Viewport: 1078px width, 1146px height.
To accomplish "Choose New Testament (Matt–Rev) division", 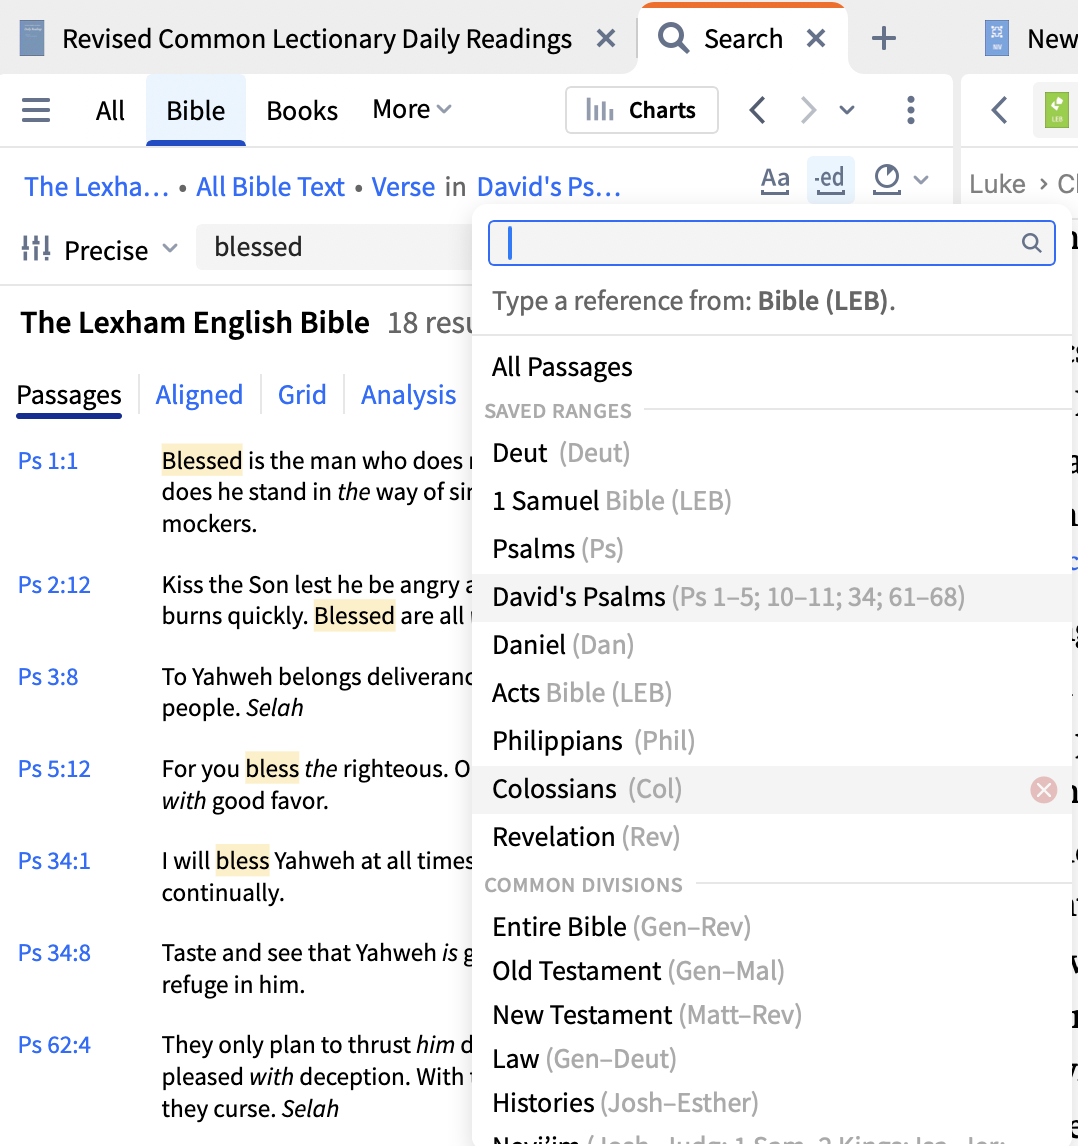I will [x=772, y=1015].
